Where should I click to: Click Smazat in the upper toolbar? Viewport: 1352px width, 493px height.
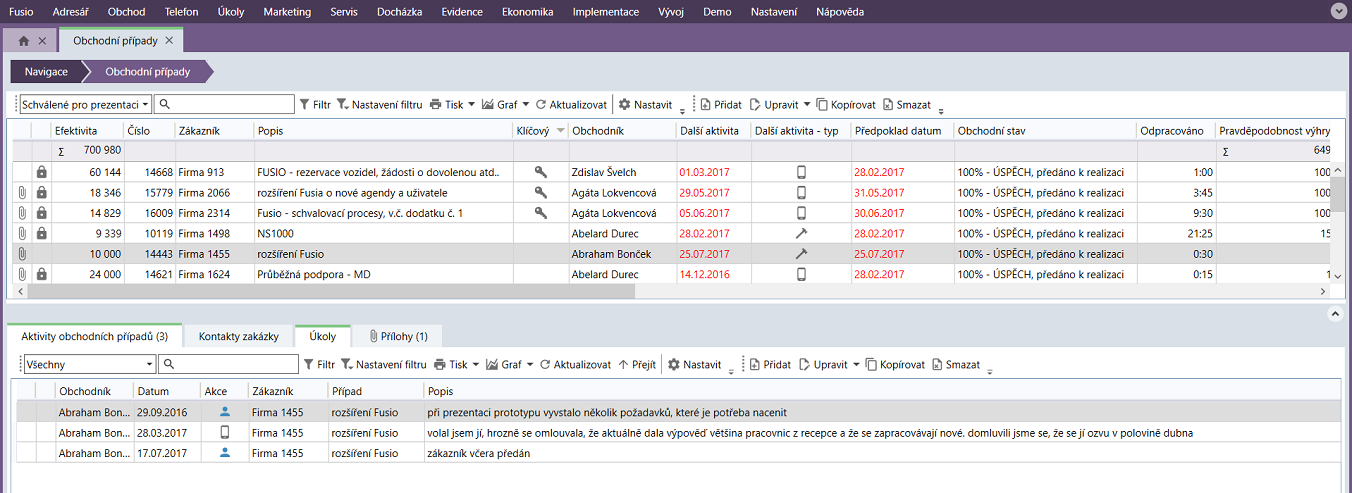click(x=906, y=104)
